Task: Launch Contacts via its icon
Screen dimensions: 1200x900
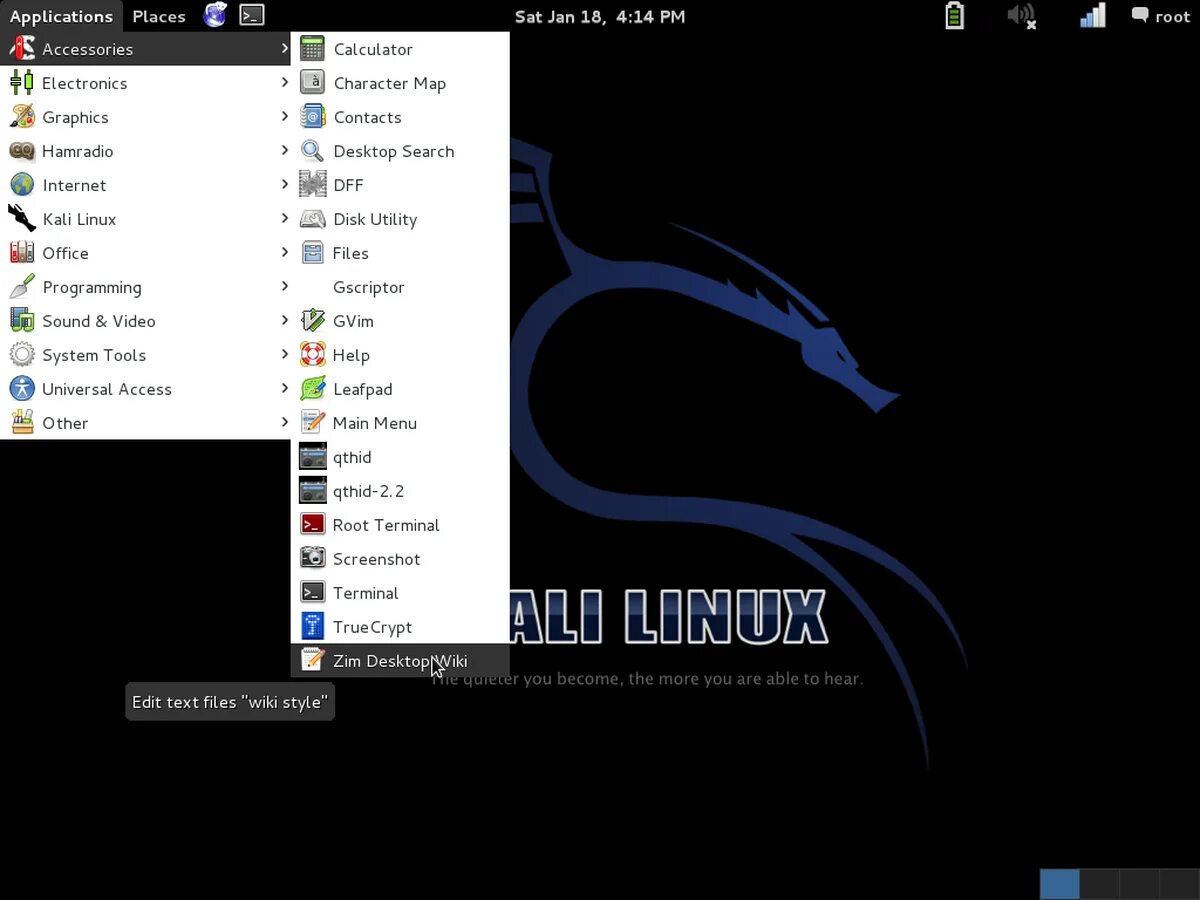Action: [x=313, y=117]
